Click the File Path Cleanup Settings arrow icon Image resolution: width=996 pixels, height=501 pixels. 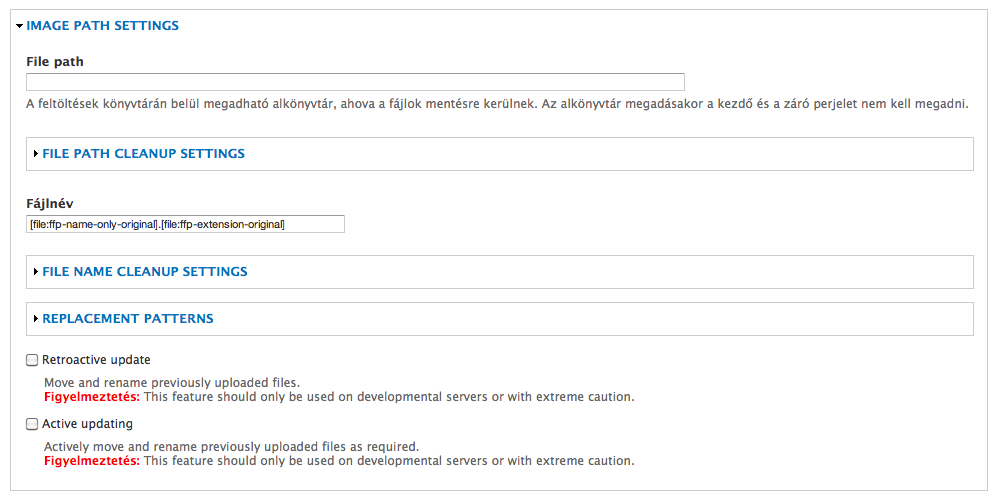pyautogui.click(x=36, y=154)
